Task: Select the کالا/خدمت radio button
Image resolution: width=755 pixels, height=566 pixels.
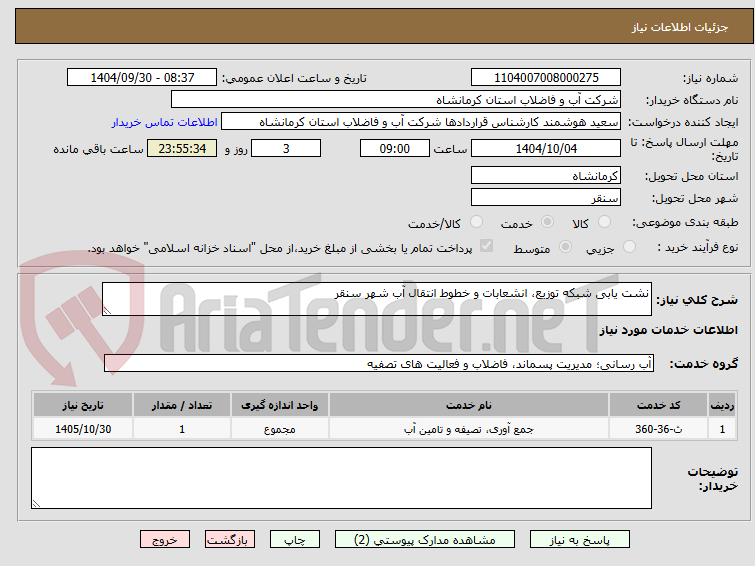Action: (476, 222)
